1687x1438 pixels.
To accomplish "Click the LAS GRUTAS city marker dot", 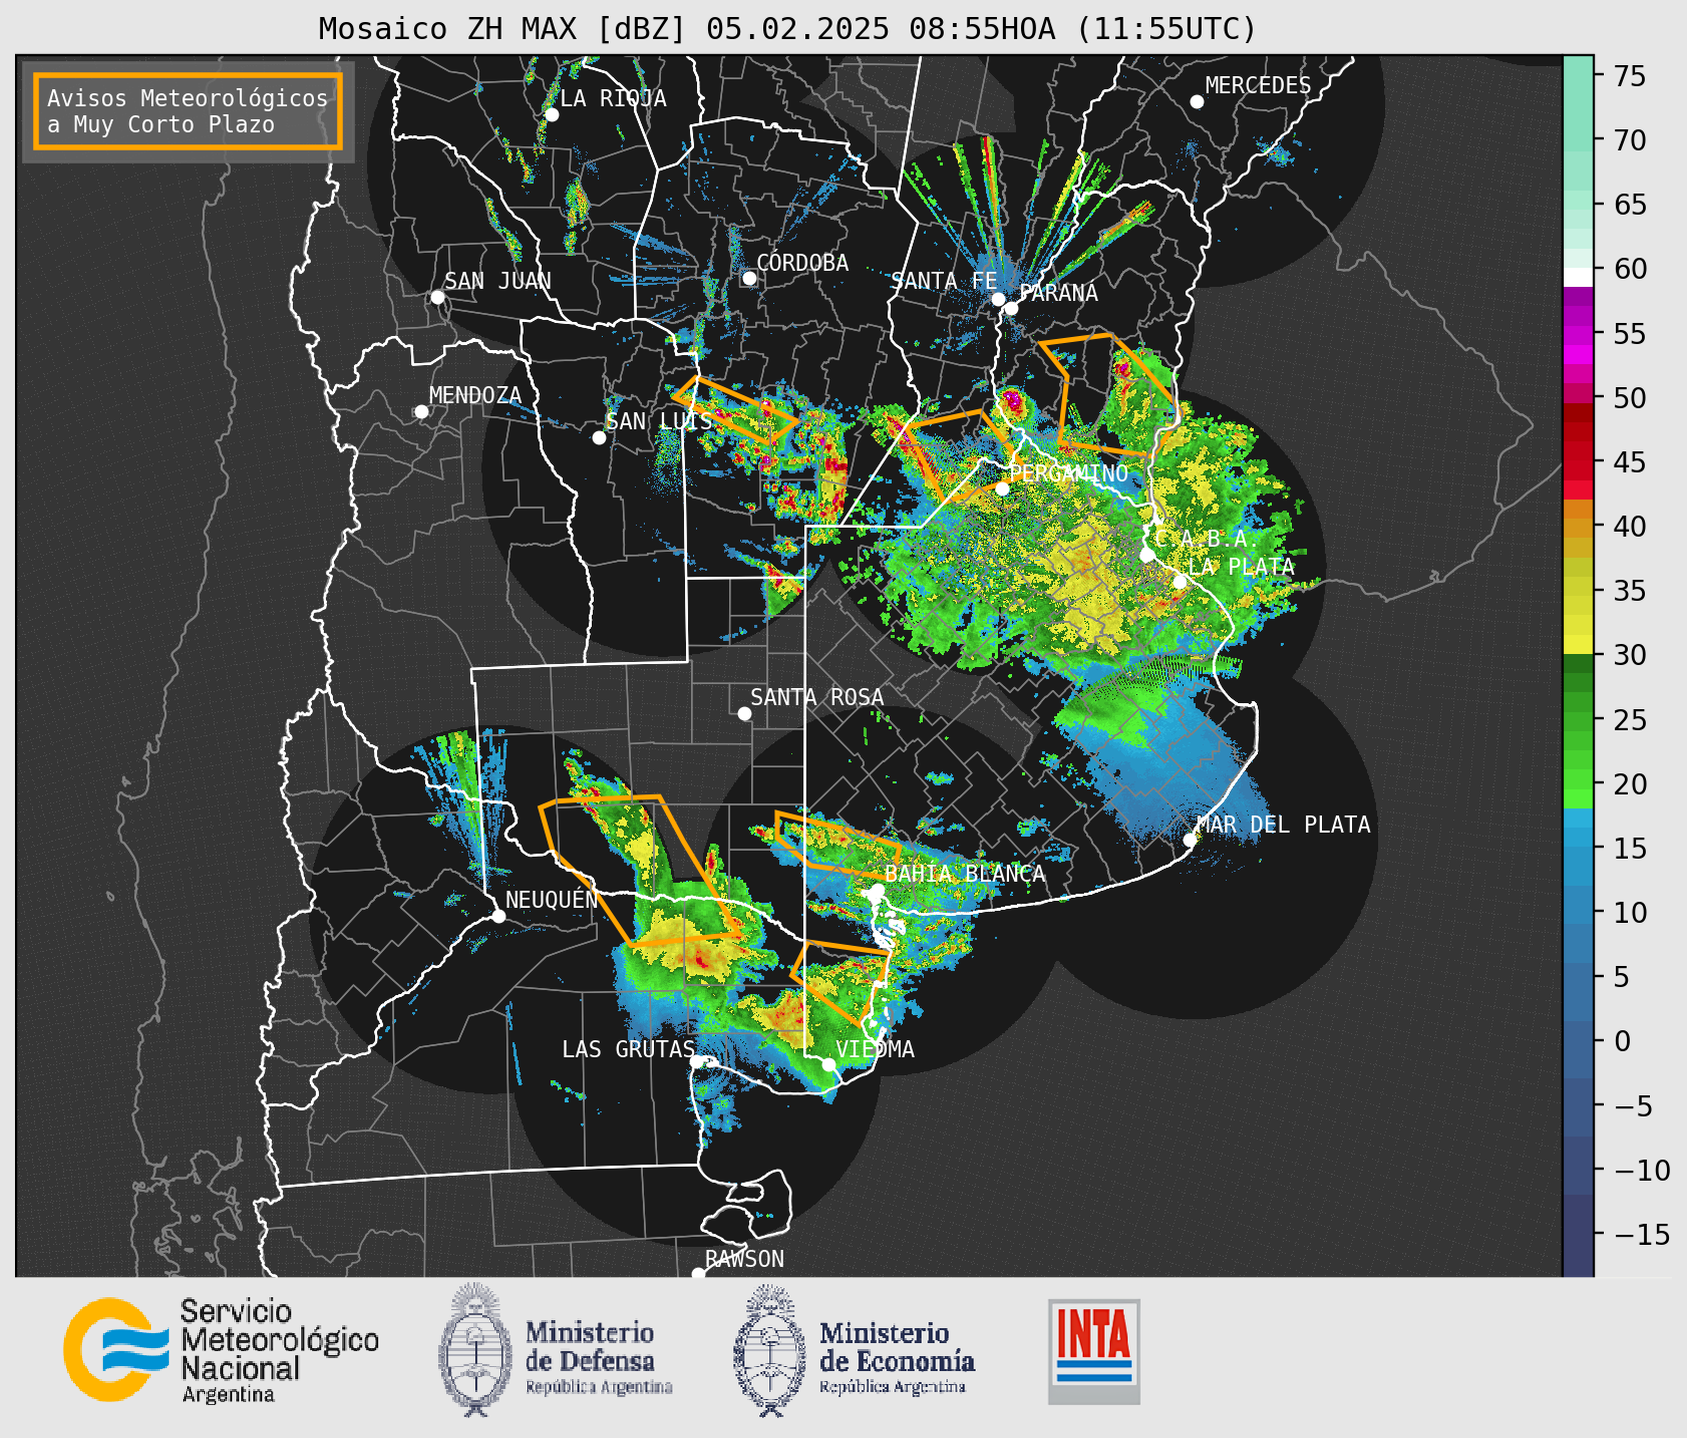I will click(x=697, y=1062).
